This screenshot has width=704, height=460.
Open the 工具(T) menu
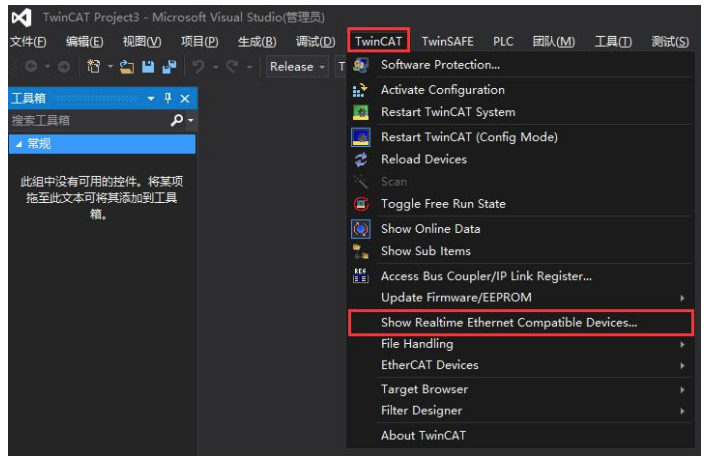613,42
